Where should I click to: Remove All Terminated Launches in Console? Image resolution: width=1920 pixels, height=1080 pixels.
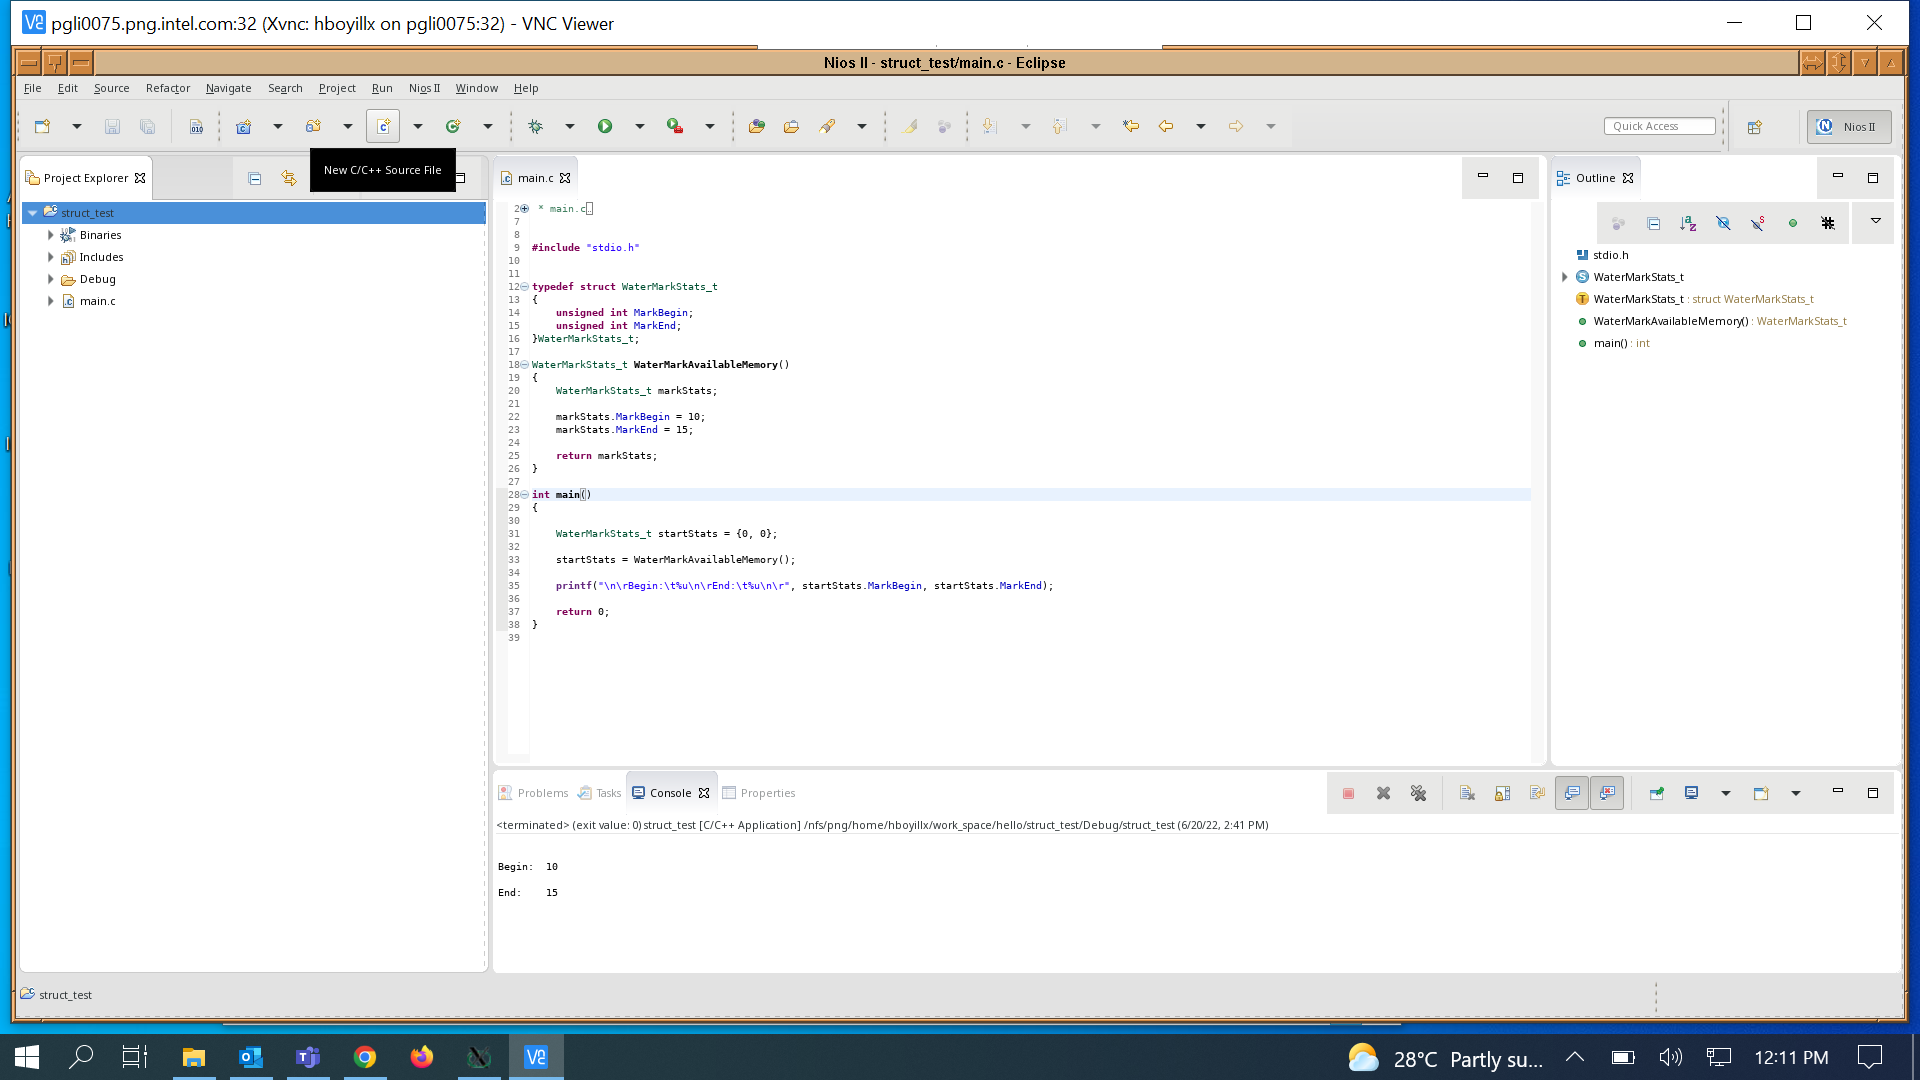pyautogui.click(x=1419, y=792)
